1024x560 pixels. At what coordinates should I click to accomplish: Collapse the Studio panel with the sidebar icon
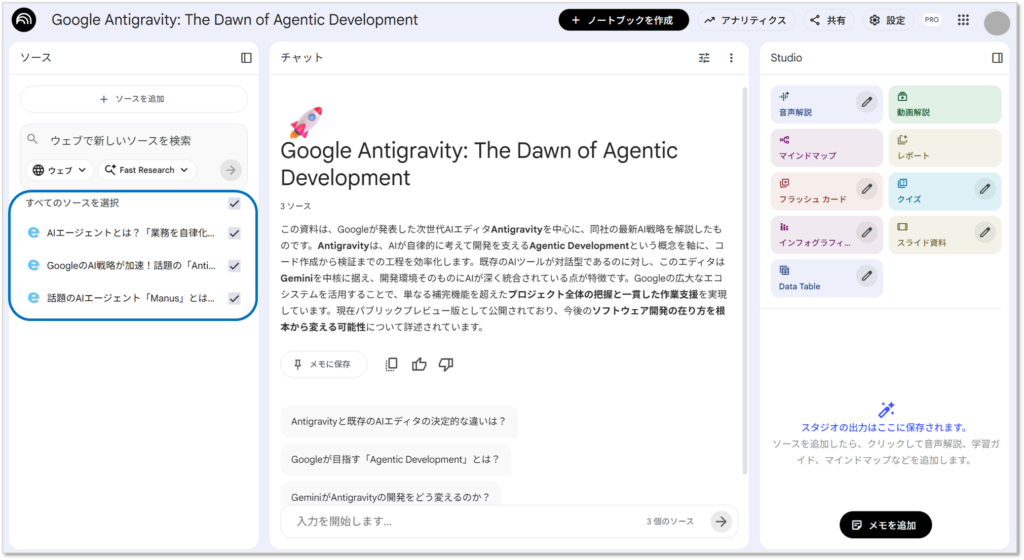tap(997, 58)
